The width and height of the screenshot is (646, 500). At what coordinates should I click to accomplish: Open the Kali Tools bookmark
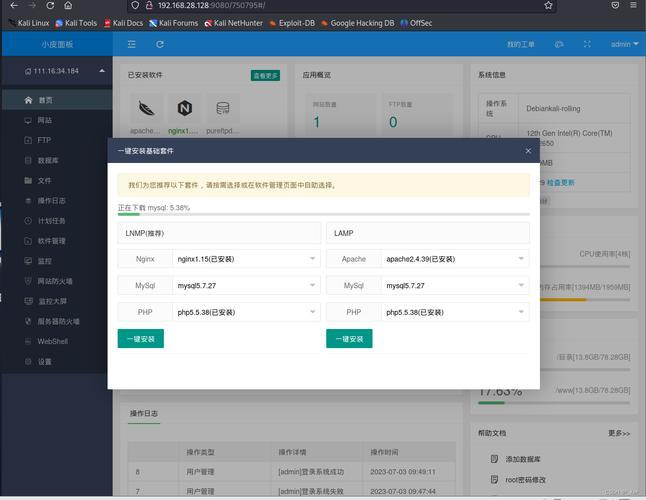pyautogui.click(x=76, y=23)
